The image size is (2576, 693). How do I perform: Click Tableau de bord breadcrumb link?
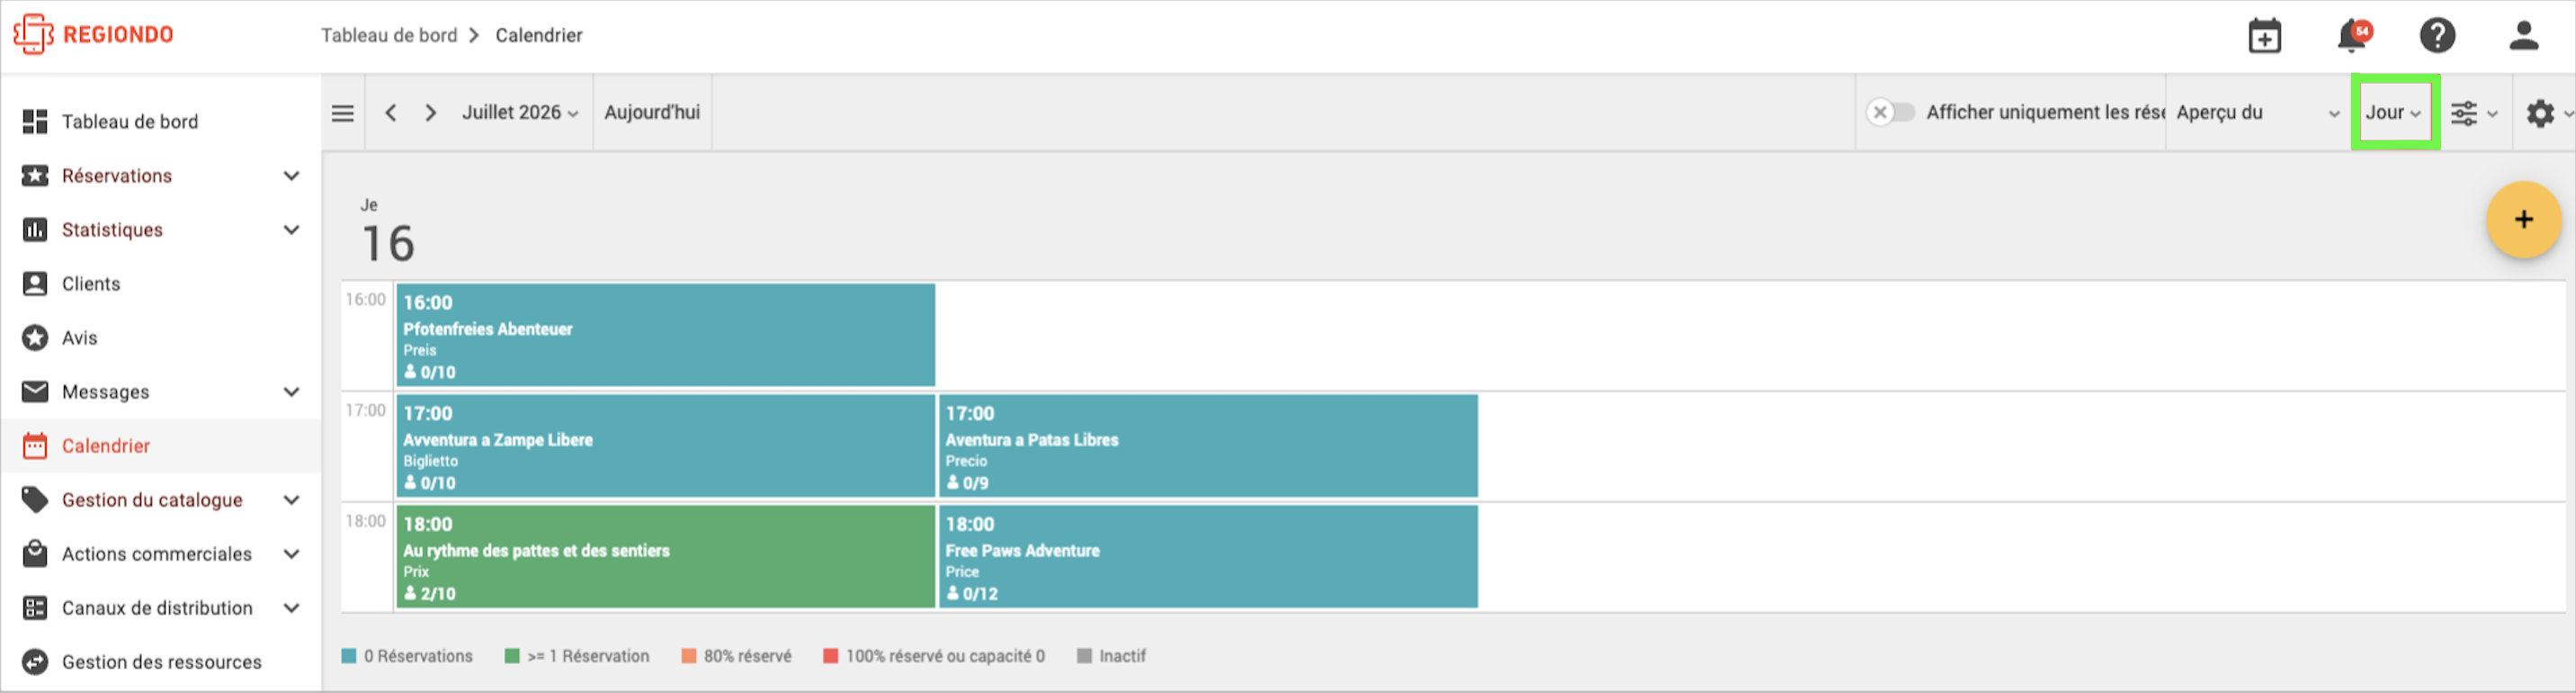point(389,36)
